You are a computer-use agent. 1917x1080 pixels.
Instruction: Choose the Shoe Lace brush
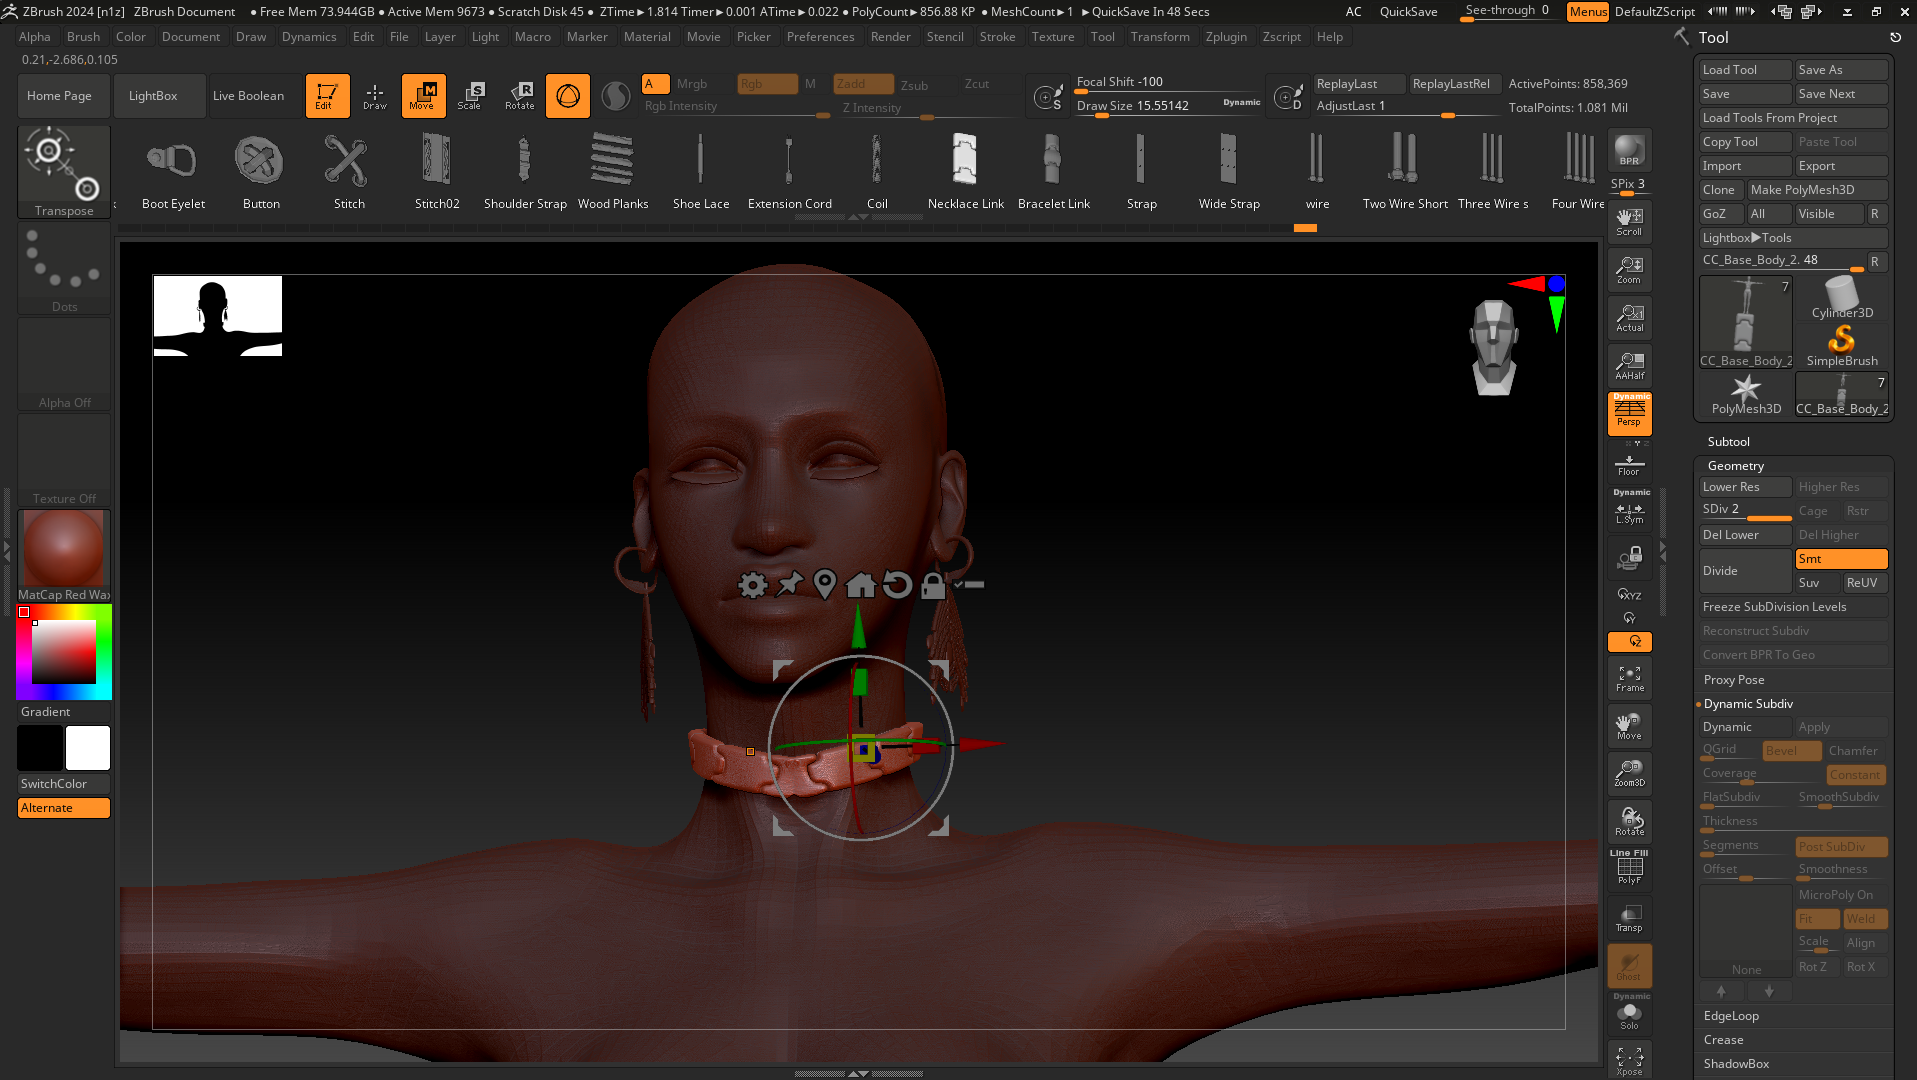pos(701,171)
